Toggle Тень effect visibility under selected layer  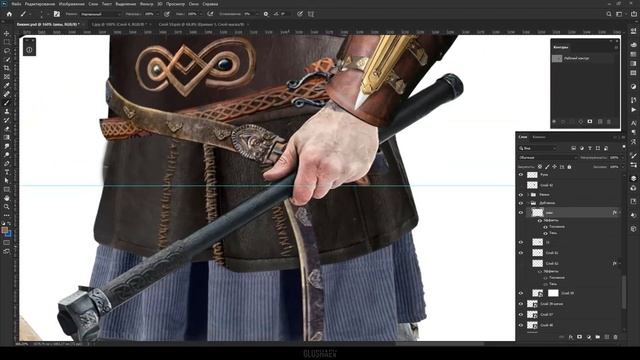pos(545,233)
